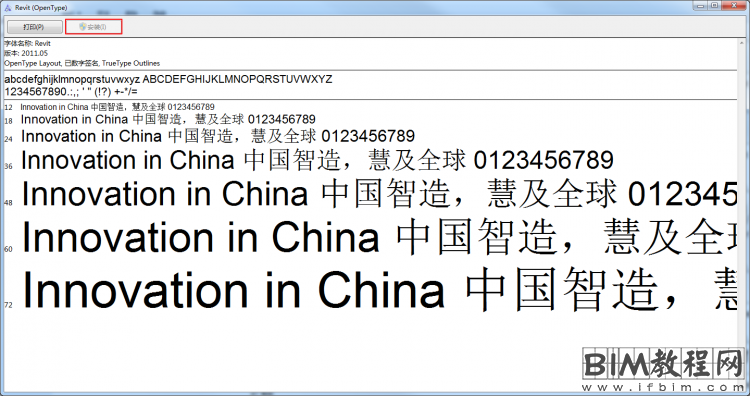Select the '版本: 2011.05' version line
This screenshot has width=750, height=396.
click(x=26, y=53)
